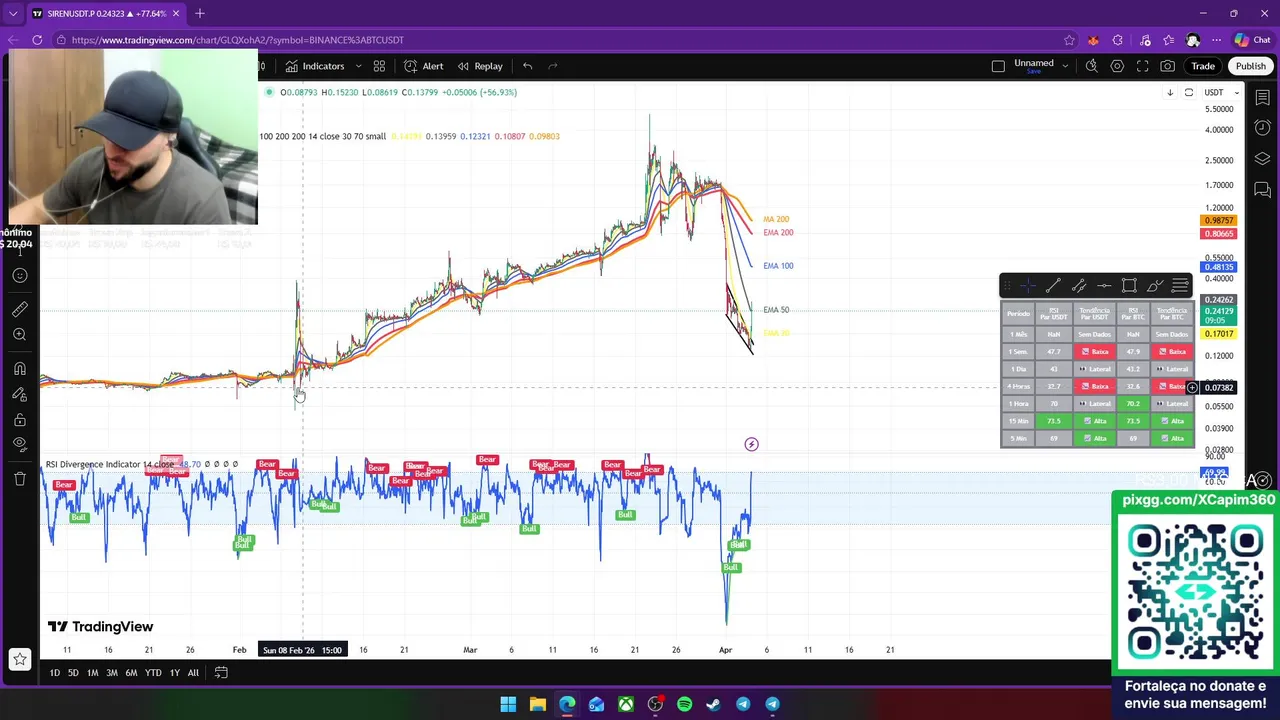Redo the last chart action
Screen dimensions: 1280x720
(552, 66)
